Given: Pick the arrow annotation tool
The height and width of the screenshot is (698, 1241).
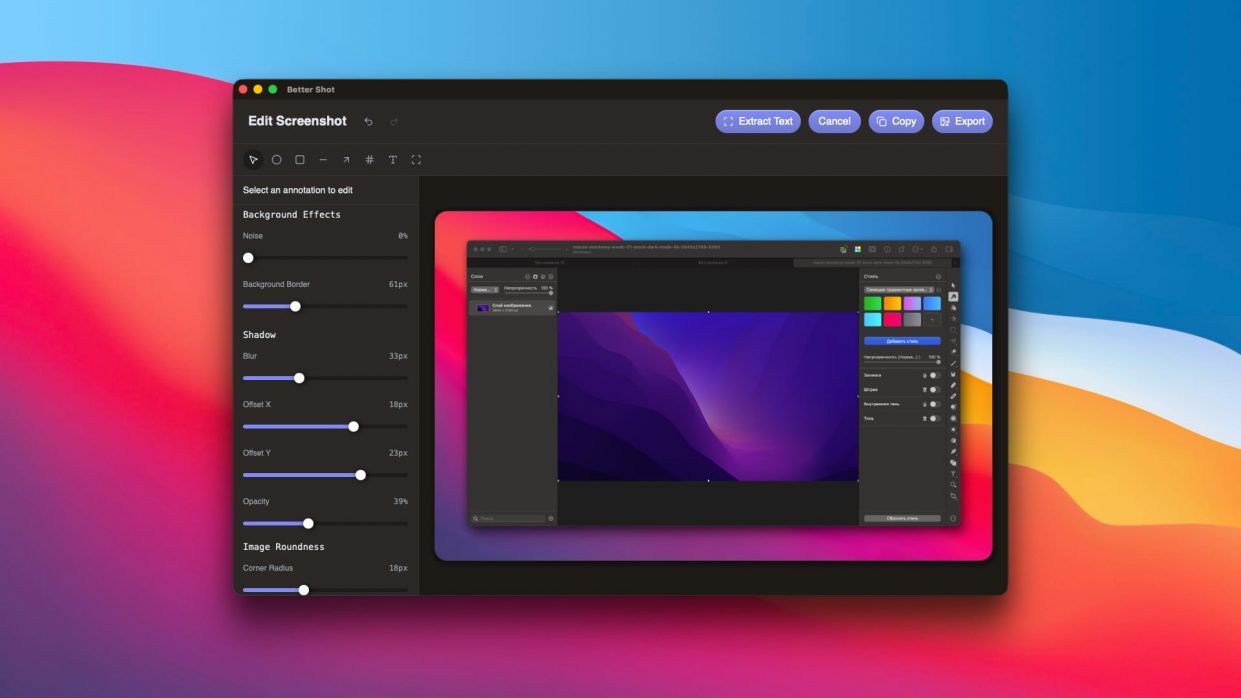Looking at the screenshot, I should pyautogui.click(x=346, y=160).
